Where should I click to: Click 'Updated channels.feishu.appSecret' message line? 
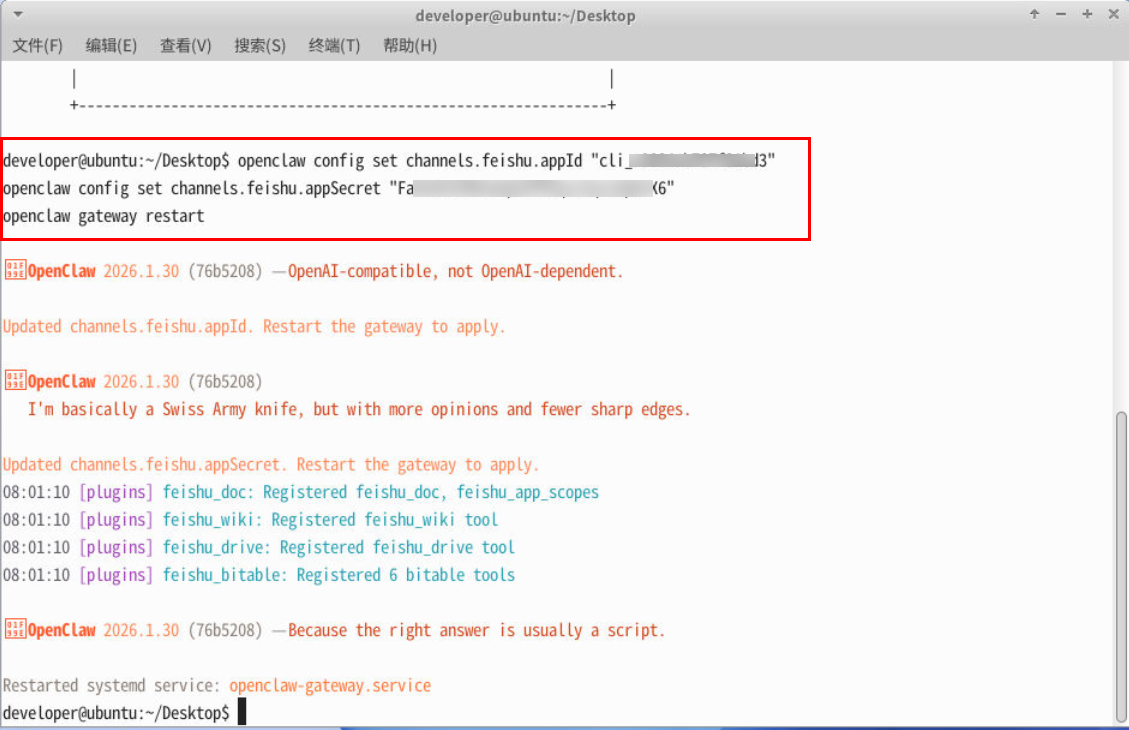pos(271,464)
